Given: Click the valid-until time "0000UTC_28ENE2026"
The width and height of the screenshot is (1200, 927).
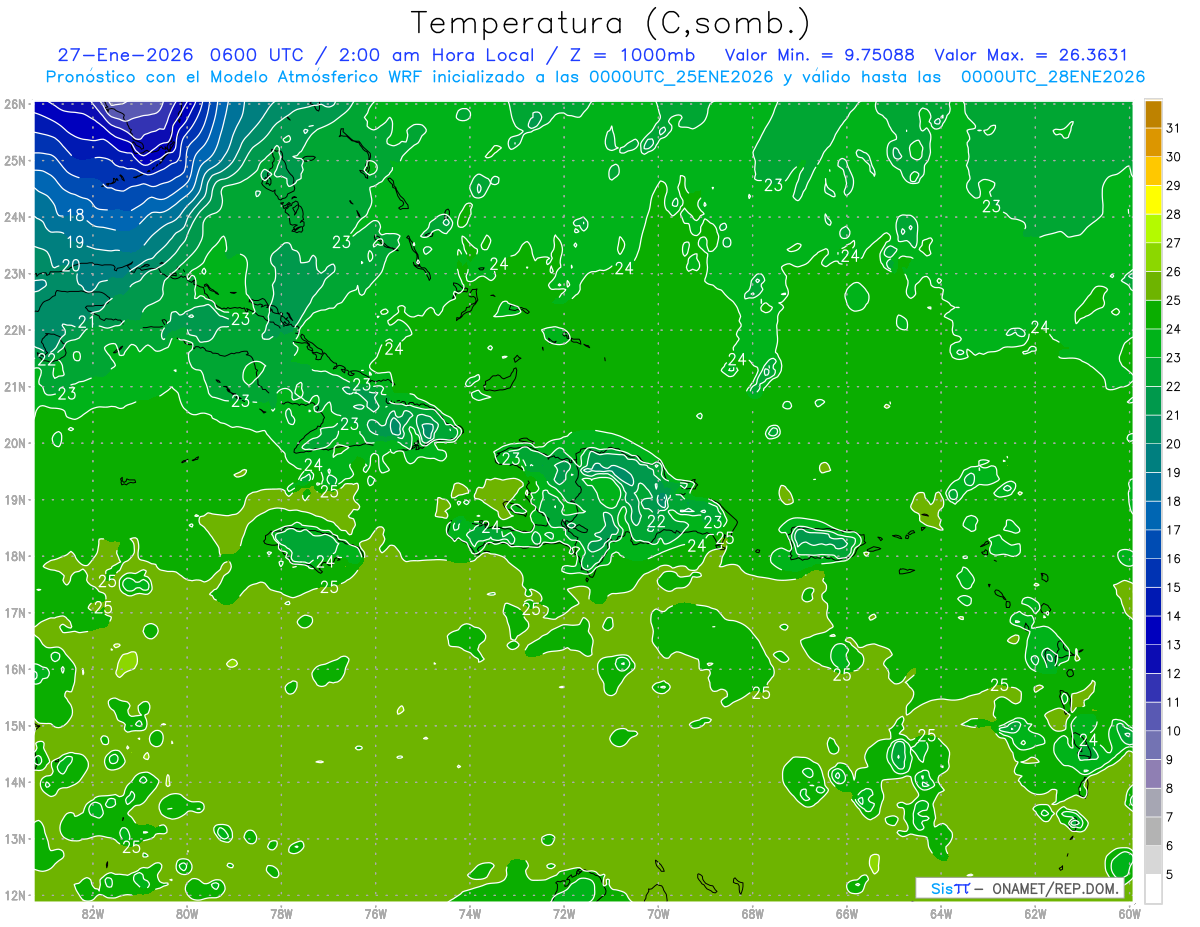Looking at the screenshot, I should [1053, 77].
